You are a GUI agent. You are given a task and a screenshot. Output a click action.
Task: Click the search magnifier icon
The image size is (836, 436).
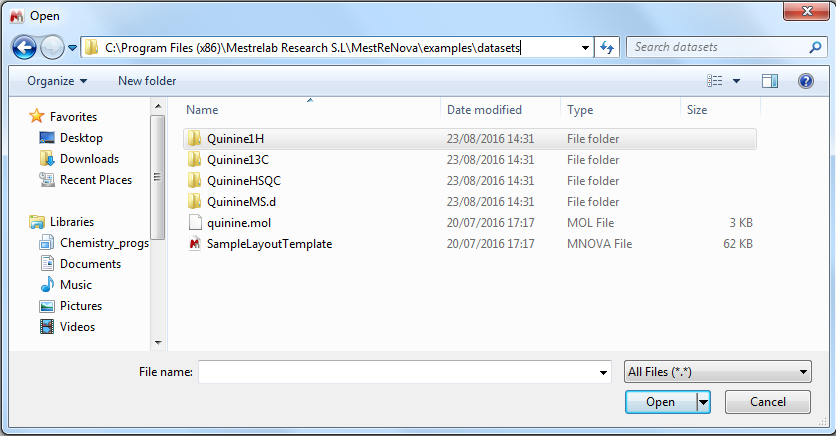[815, 47]
